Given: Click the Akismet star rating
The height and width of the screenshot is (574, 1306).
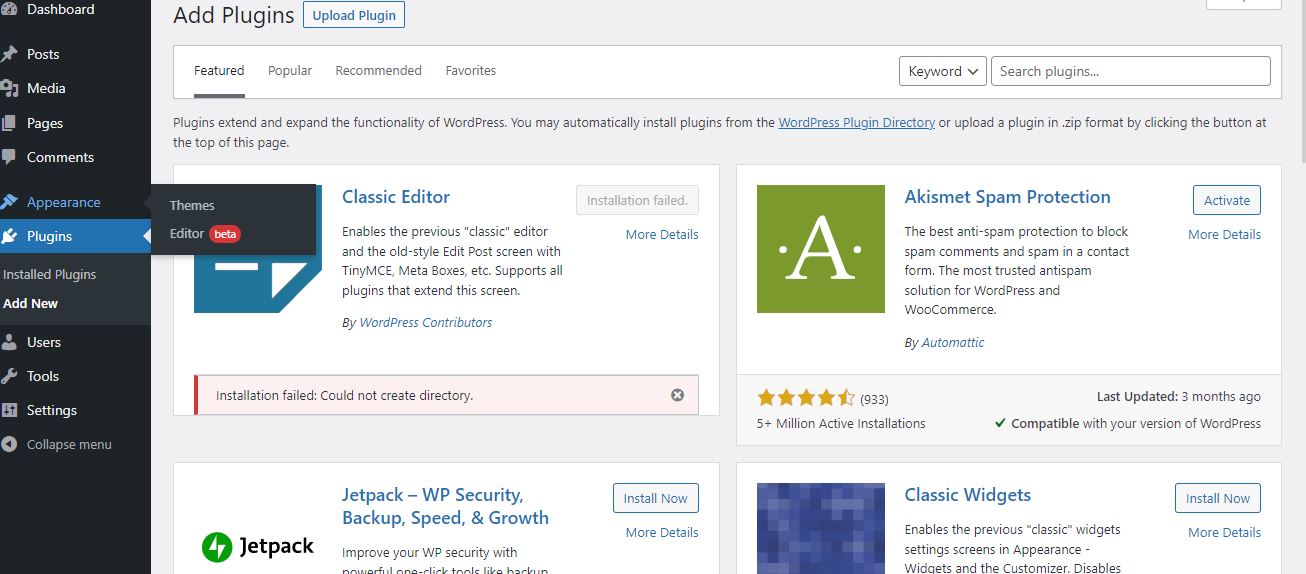Looking at the screenshot, I should click(806, 397).
